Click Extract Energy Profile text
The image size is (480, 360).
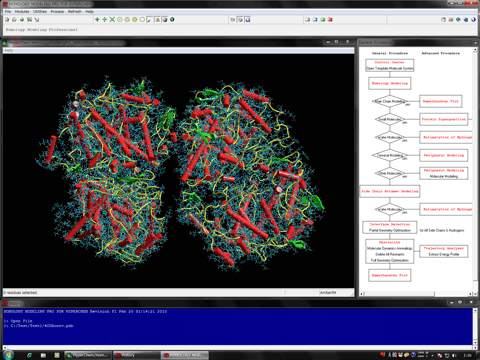click(444, 254)
